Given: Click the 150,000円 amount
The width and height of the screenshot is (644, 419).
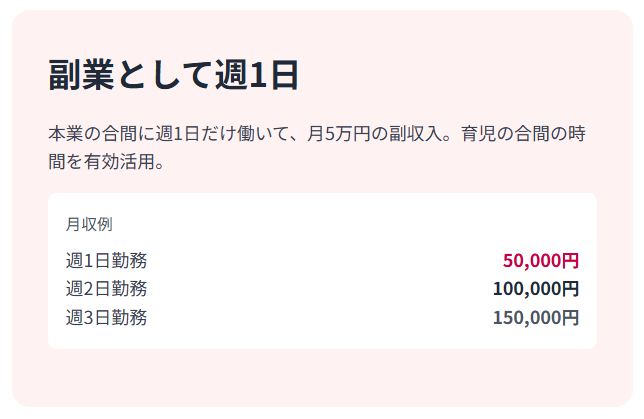Looking at the screenshot, I should [x=535, y=318].
